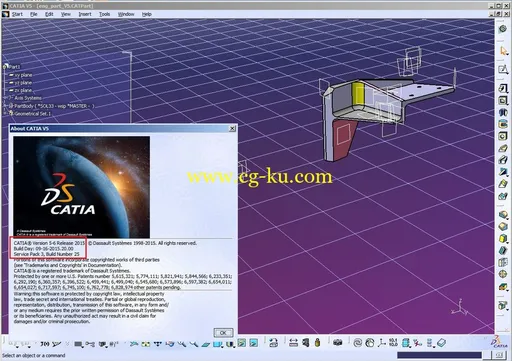
Task: Click the CATIA logo icon at bottom right
Action: [x=499, y=342]
